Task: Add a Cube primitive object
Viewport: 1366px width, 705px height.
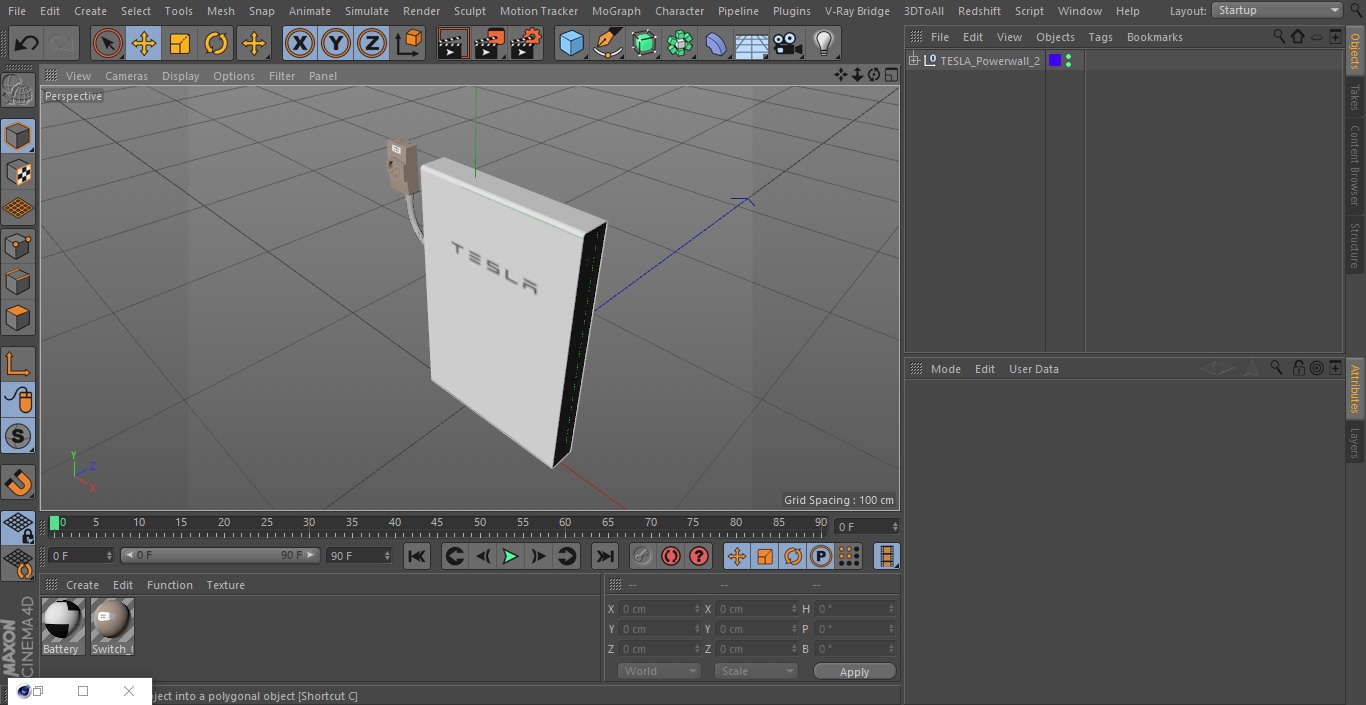Action: point(572,44)
